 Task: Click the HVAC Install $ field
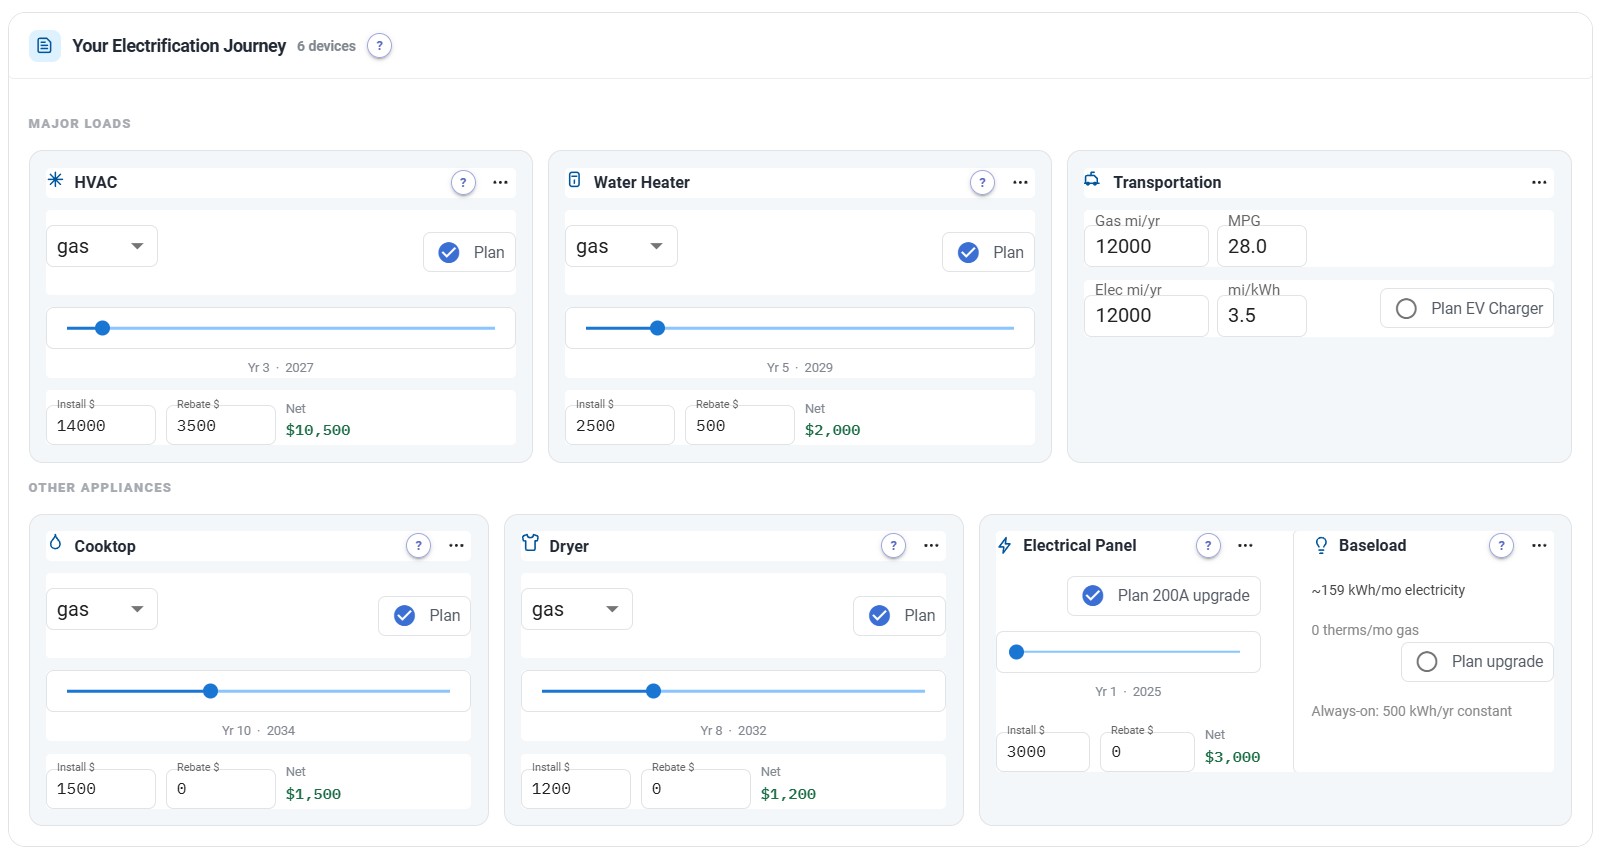(x=101, y=425)
